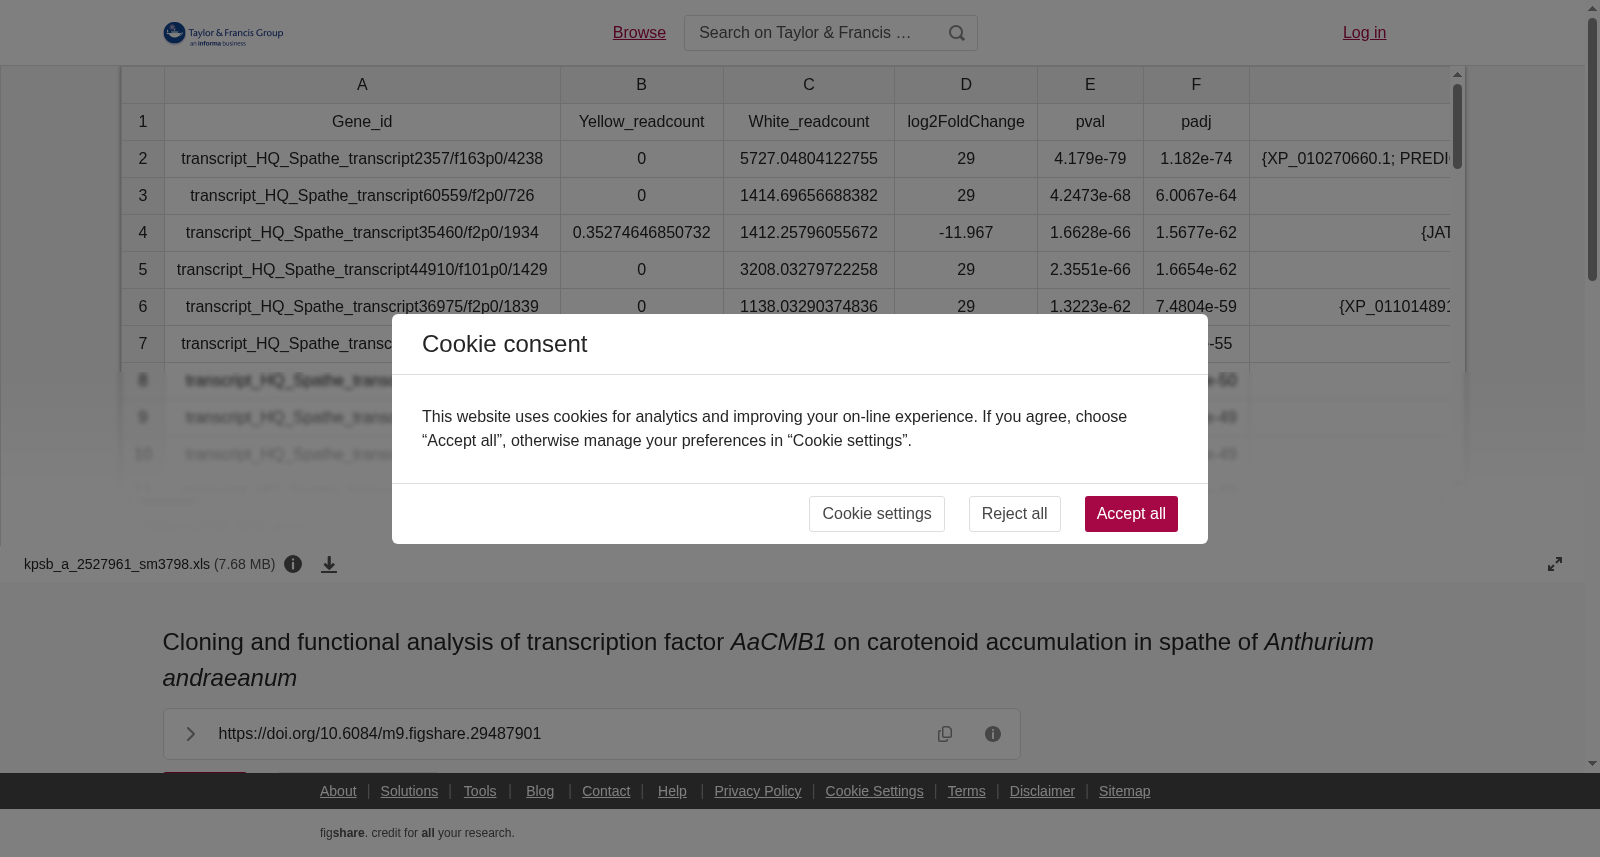
Task: Download the kpsb_a_2527961_sm3798.xls file
Action: click(x=329, y=565)
